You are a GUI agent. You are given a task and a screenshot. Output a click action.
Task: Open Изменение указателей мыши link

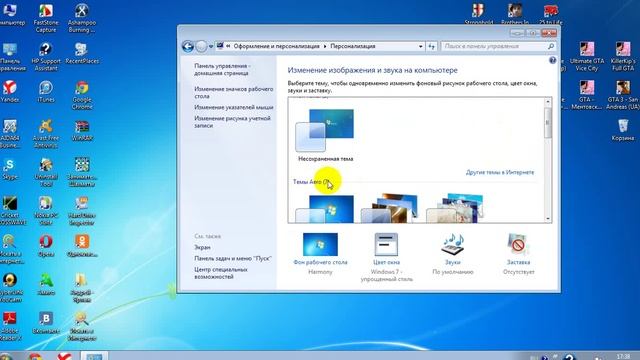point(233,107)
